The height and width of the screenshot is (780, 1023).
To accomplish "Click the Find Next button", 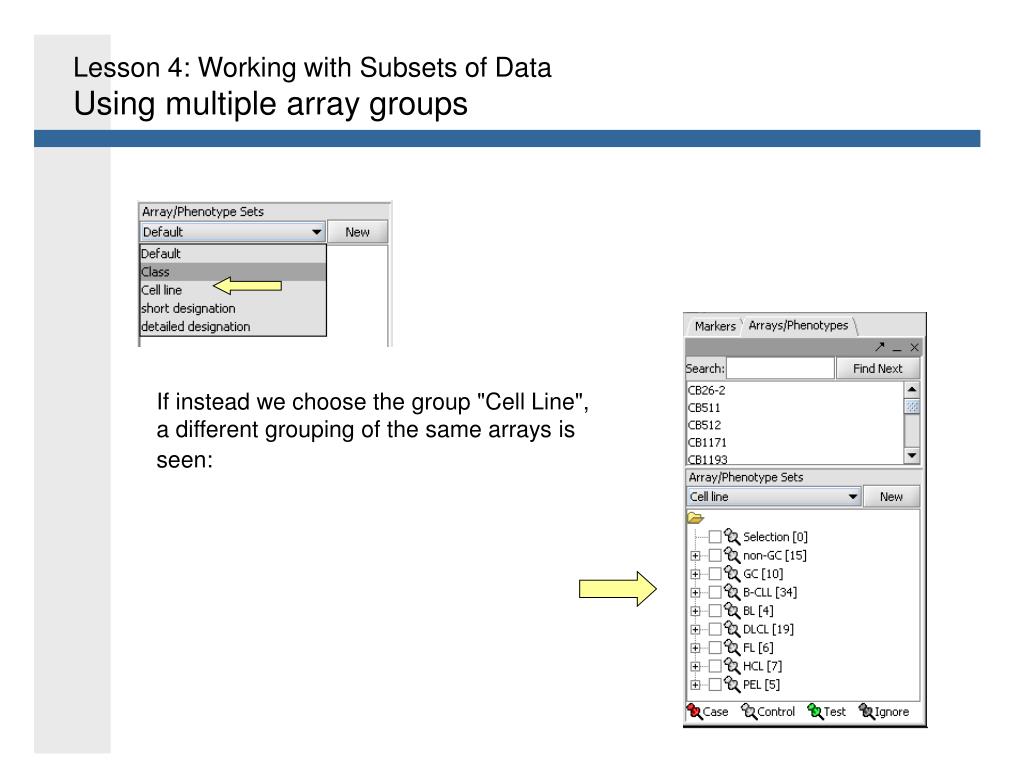I will tap(878, 368).
